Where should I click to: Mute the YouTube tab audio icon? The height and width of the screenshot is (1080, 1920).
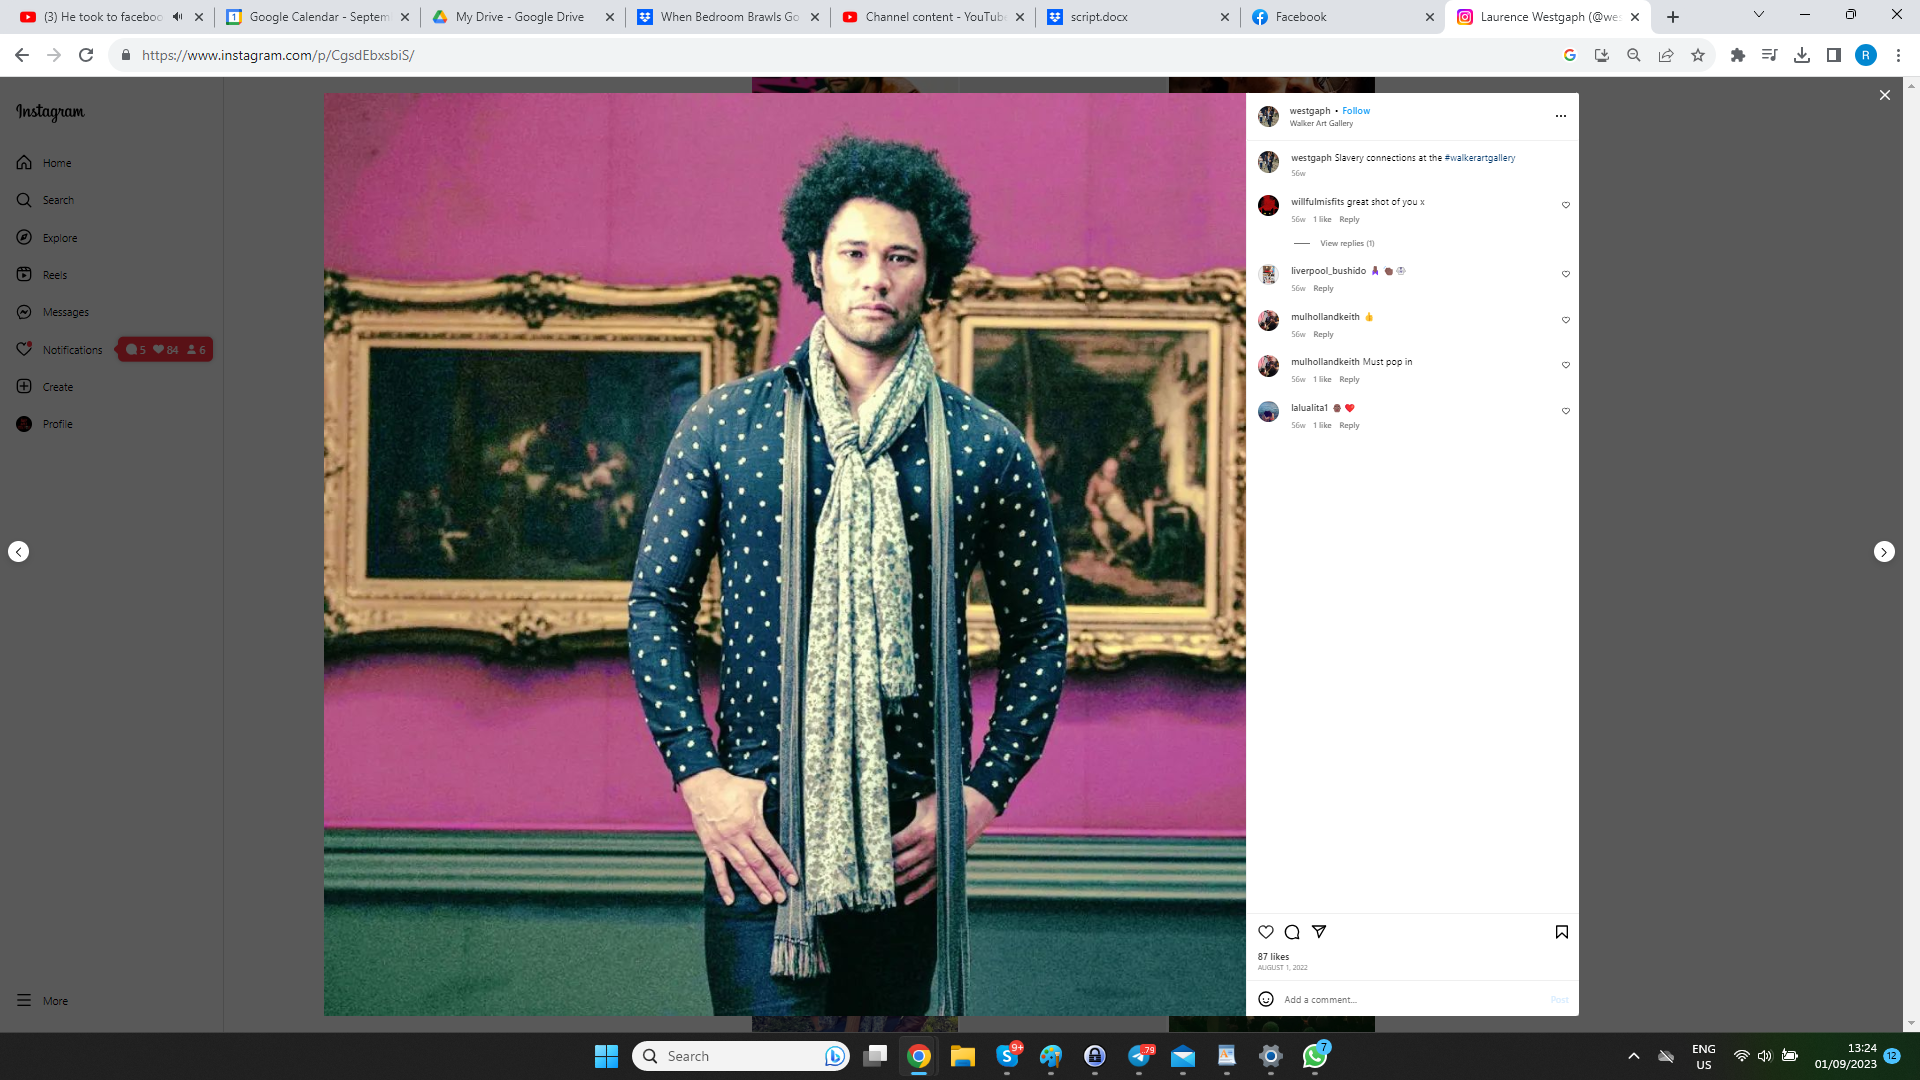[x=178, y=17]
